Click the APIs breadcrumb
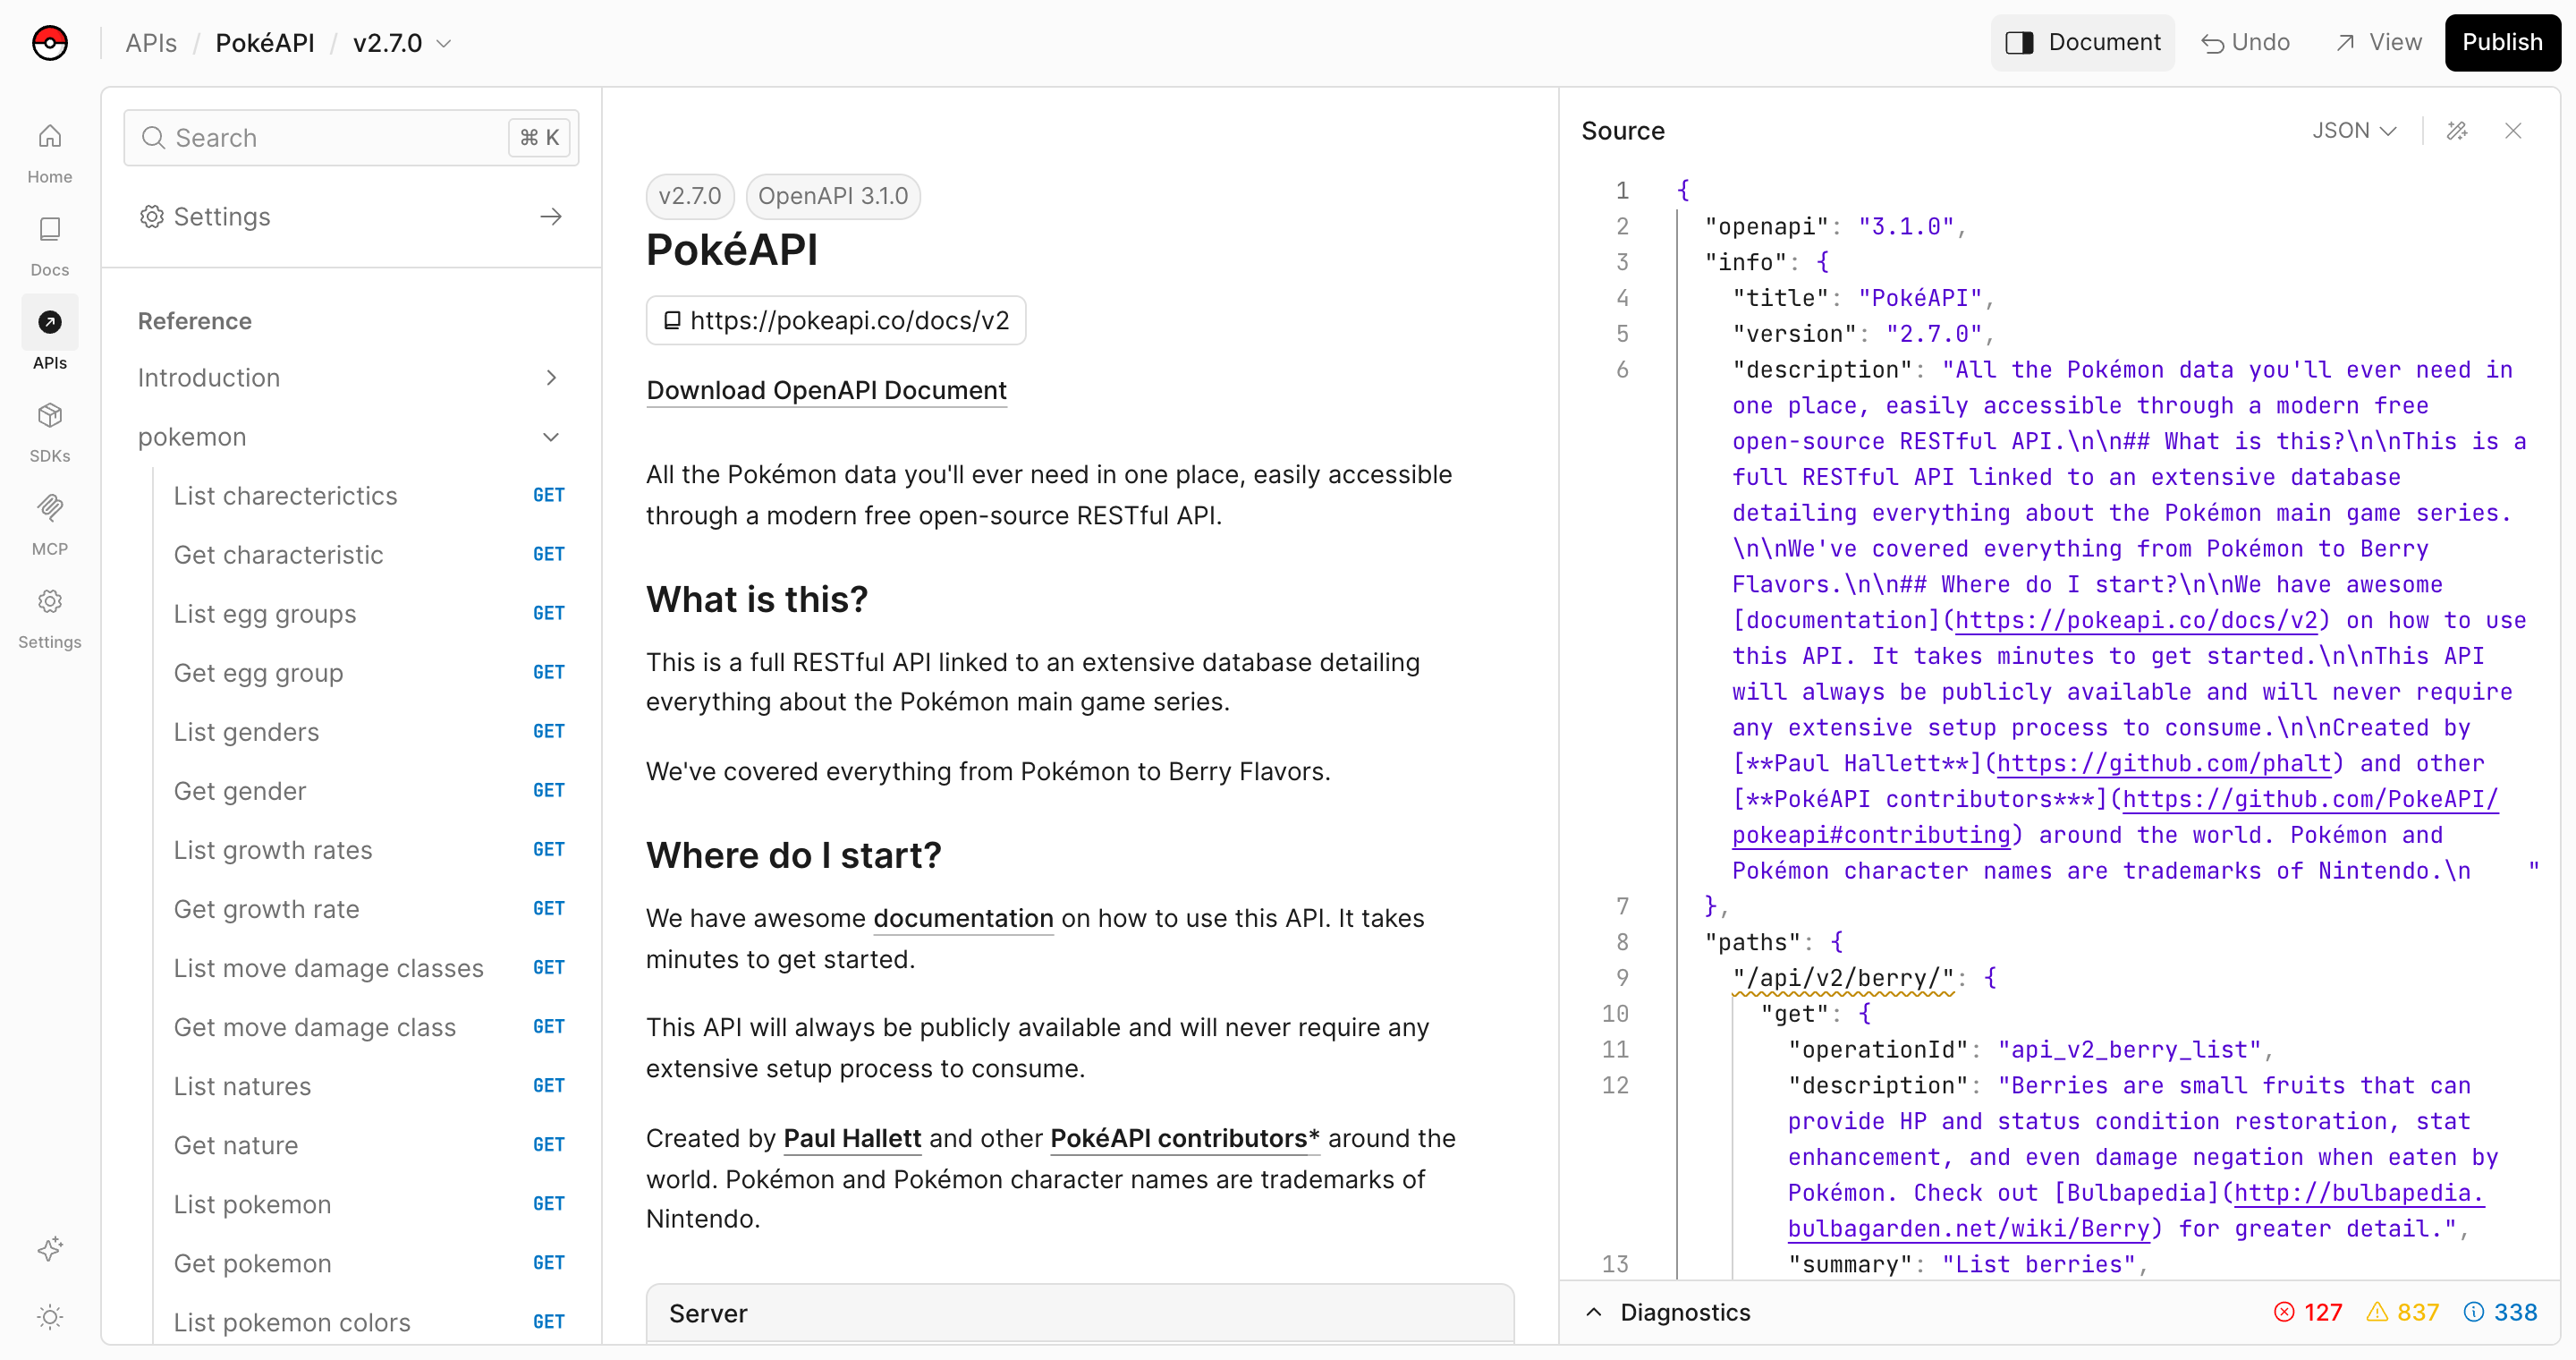Viewport: 2576px width, 1360px height. 151,43
